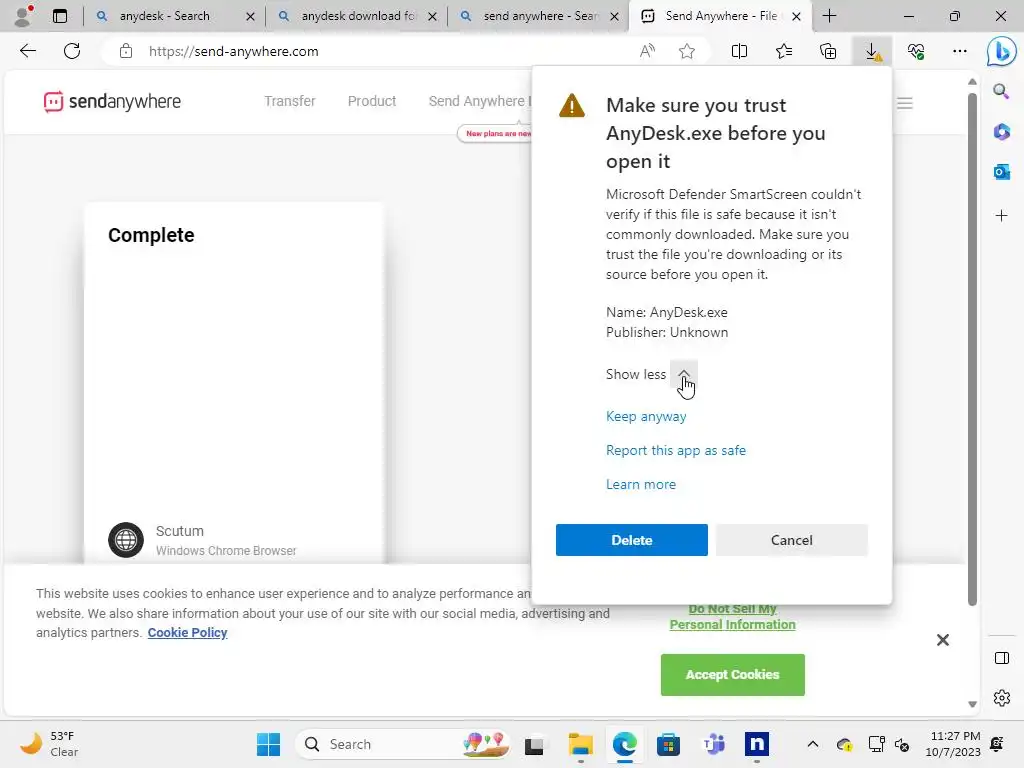Screen dimensions: 1024x768
Task: Open split screen icon in toolbar
Action: pyautogui.click(x=739, y=51)
